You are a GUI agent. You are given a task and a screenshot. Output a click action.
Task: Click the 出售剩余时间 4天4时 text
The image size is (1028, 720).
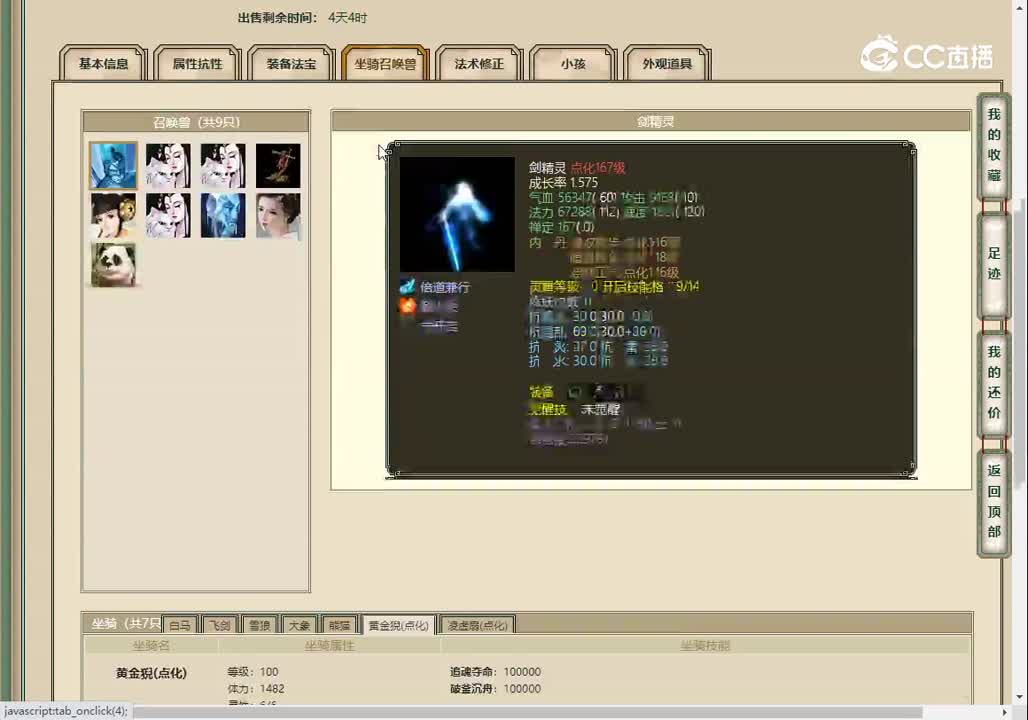pyautogui.click(x=302, y=18)
